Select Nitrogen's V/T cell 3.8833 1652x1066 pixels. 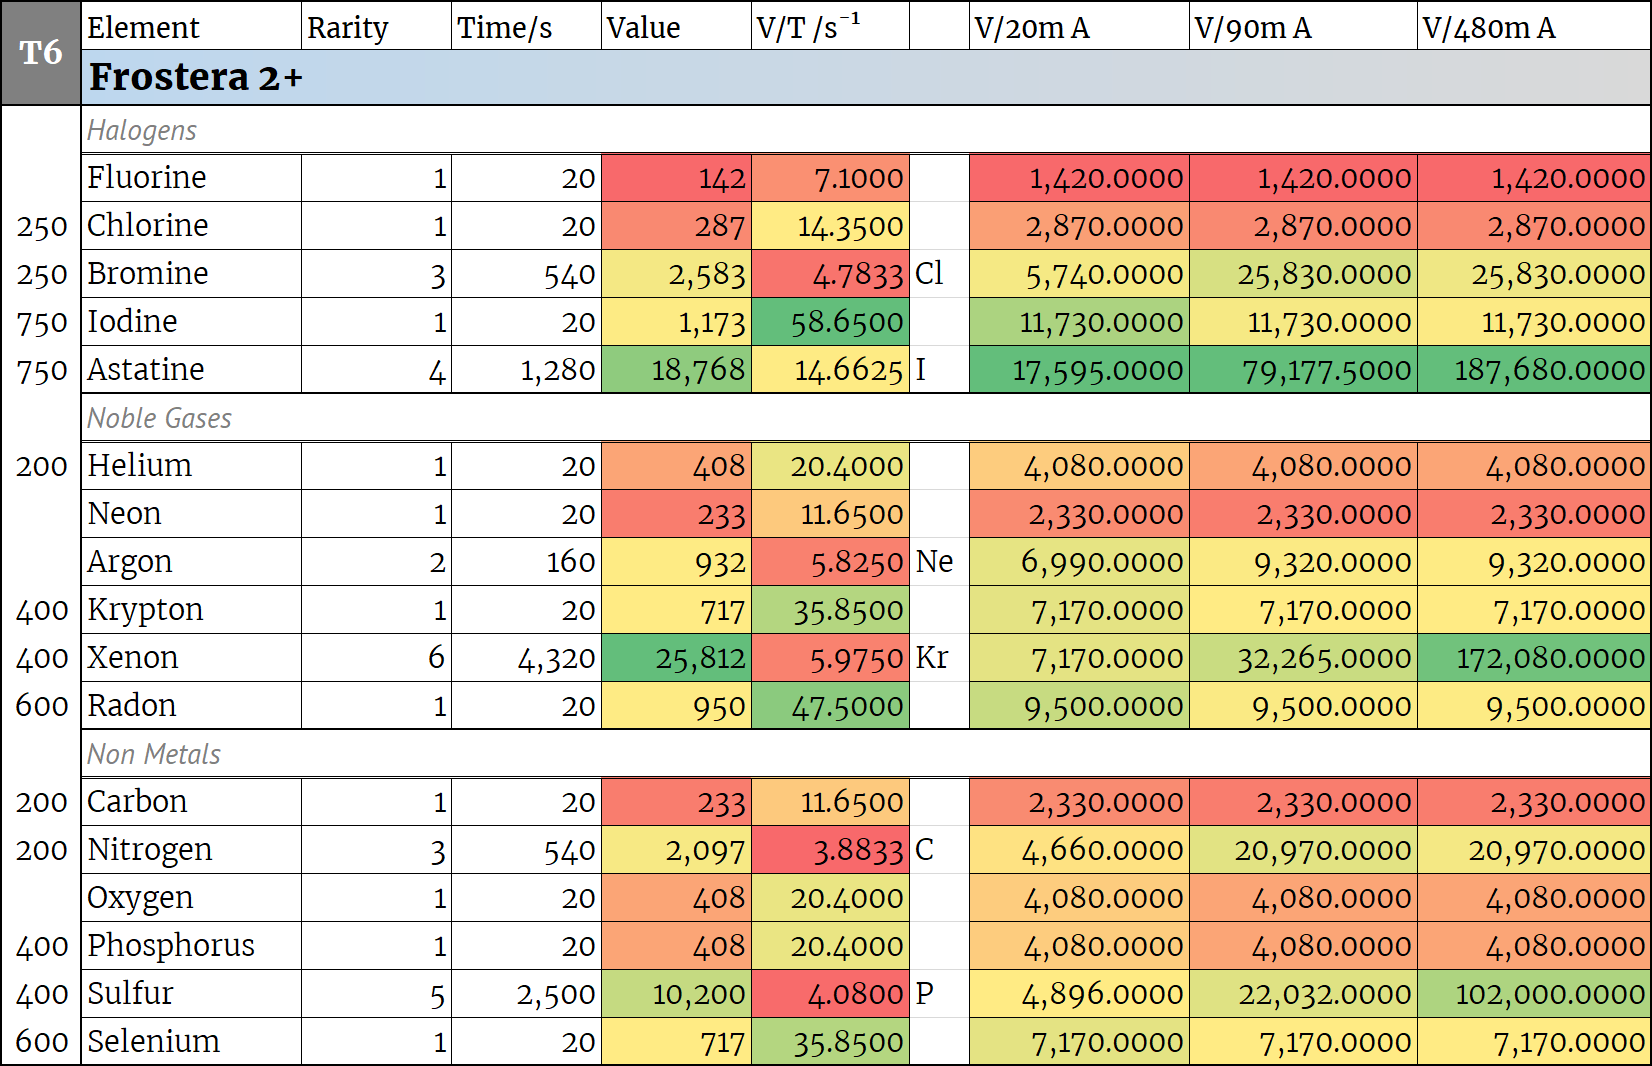pos(830,850)
